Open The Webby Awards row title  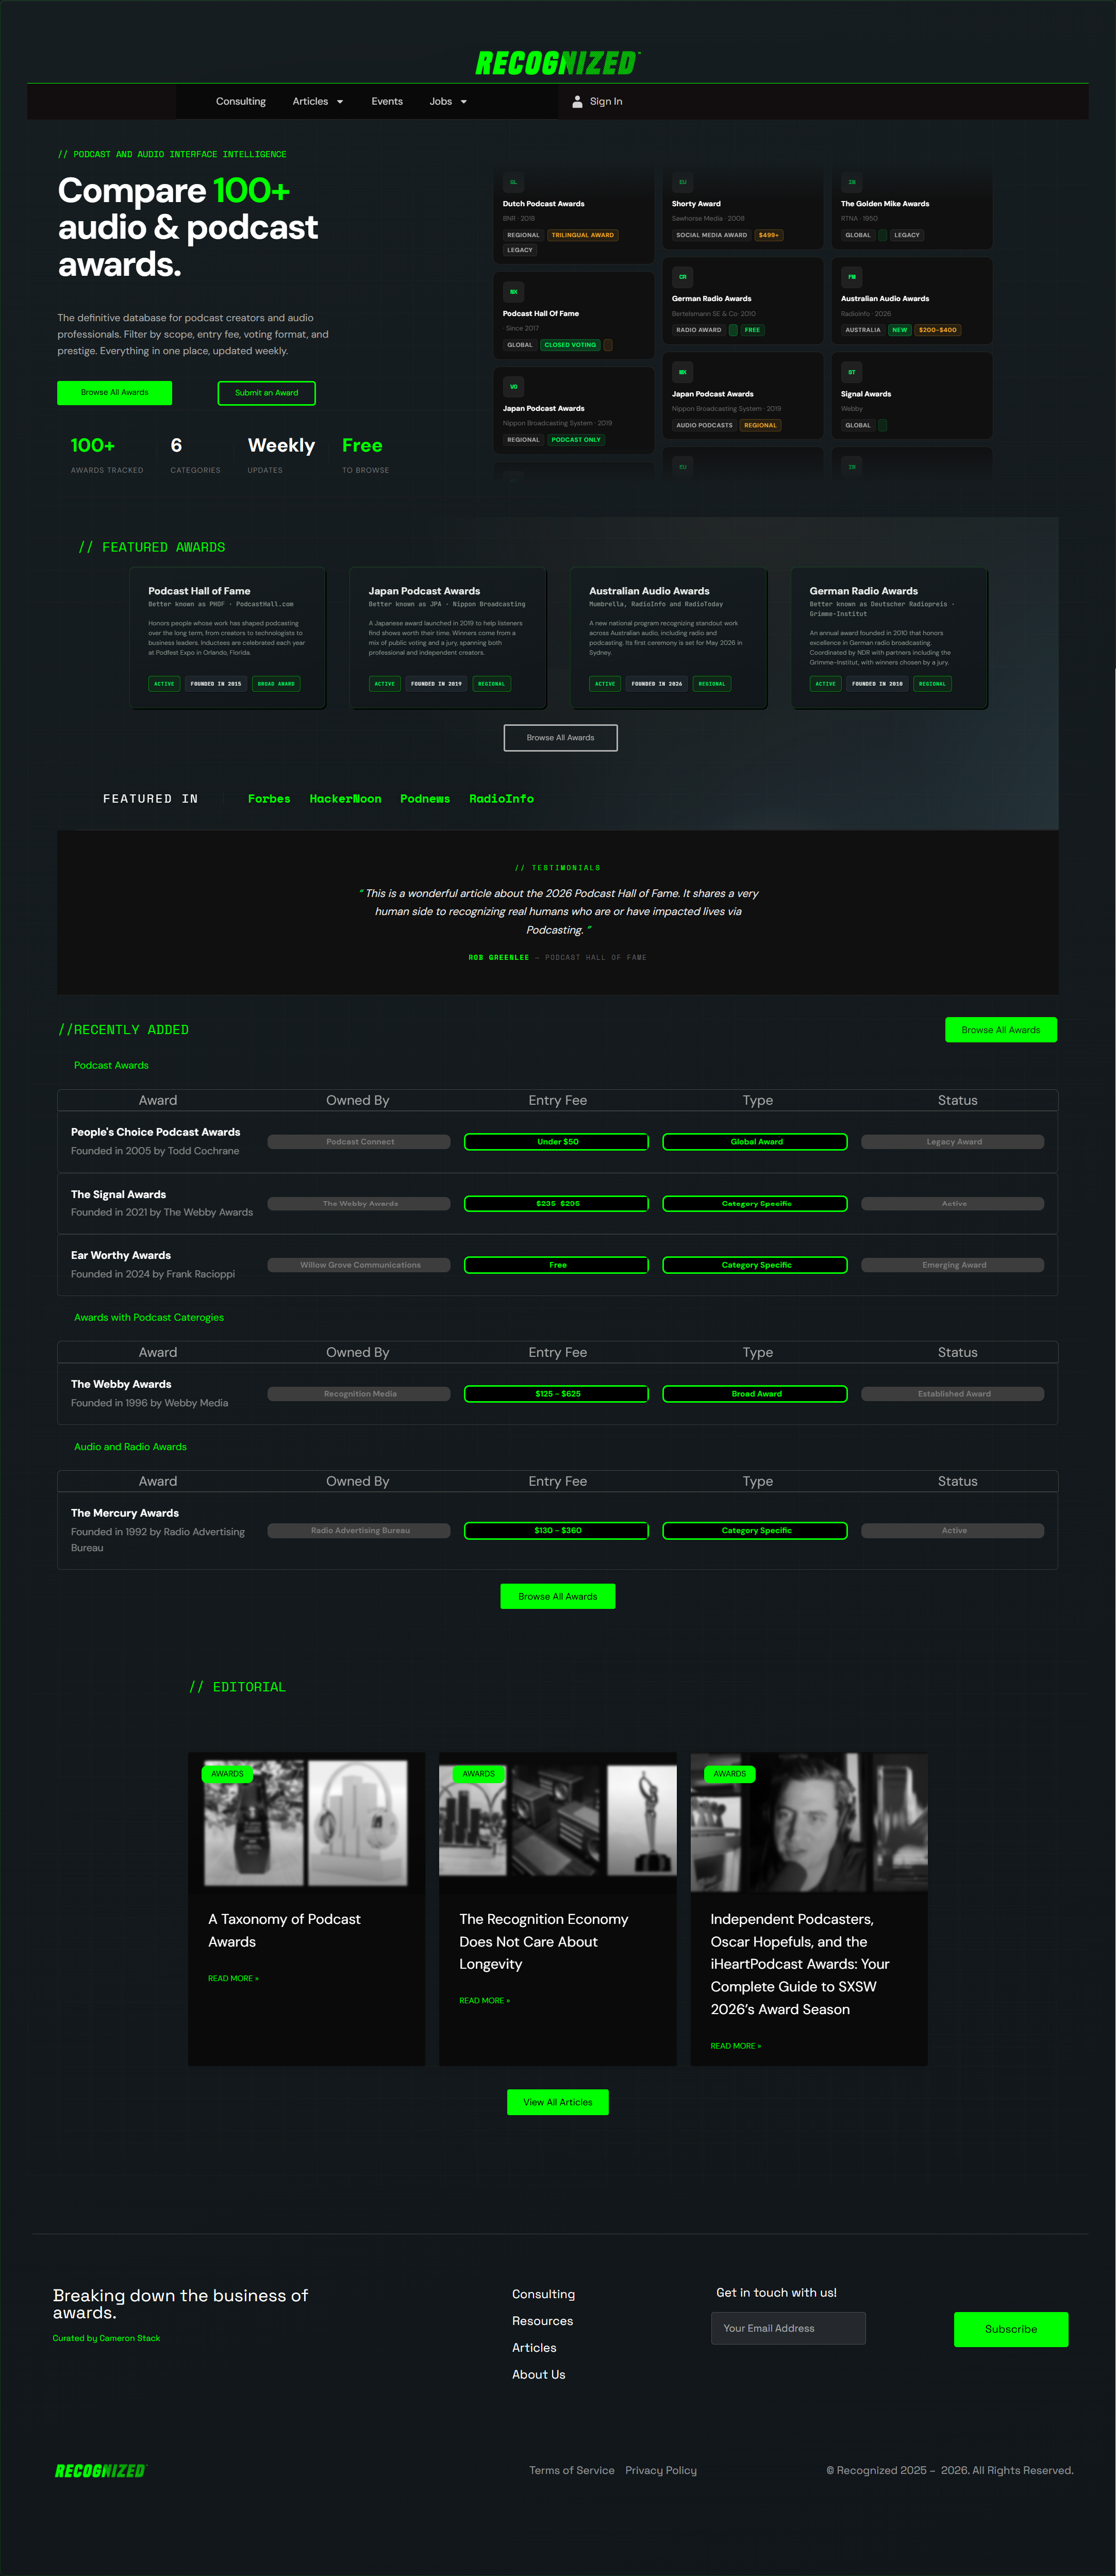click(x=121, y=1384)
